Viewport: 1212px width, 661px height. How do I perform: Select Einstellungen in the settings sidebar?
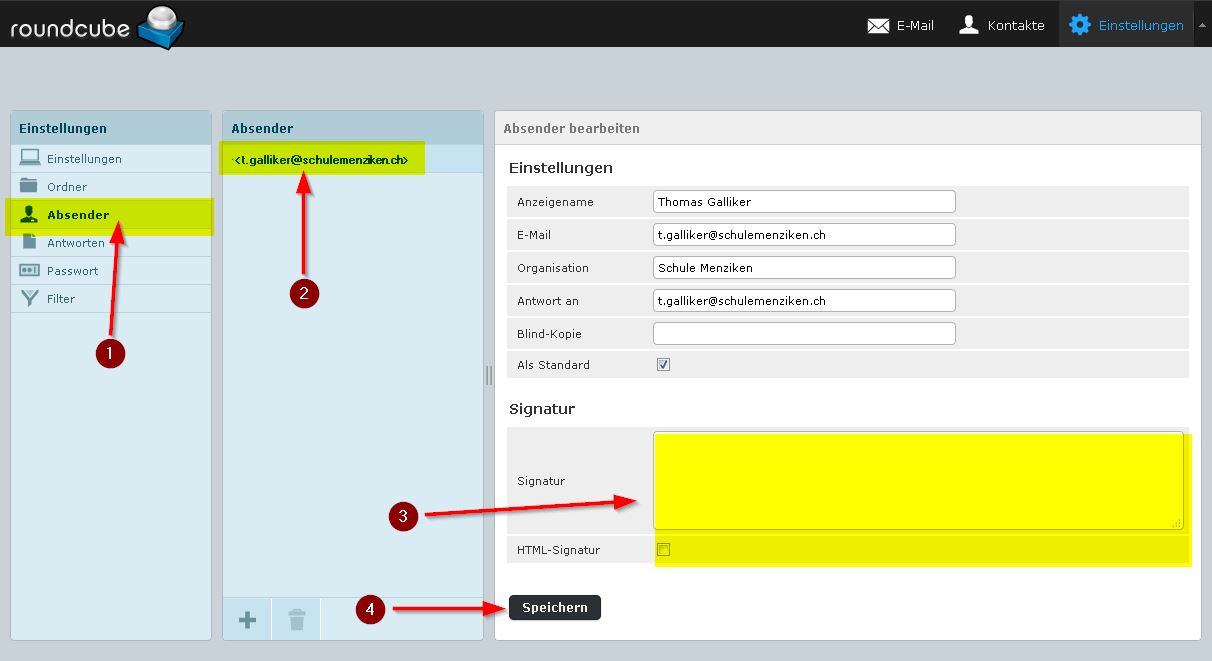pos(111,158)
